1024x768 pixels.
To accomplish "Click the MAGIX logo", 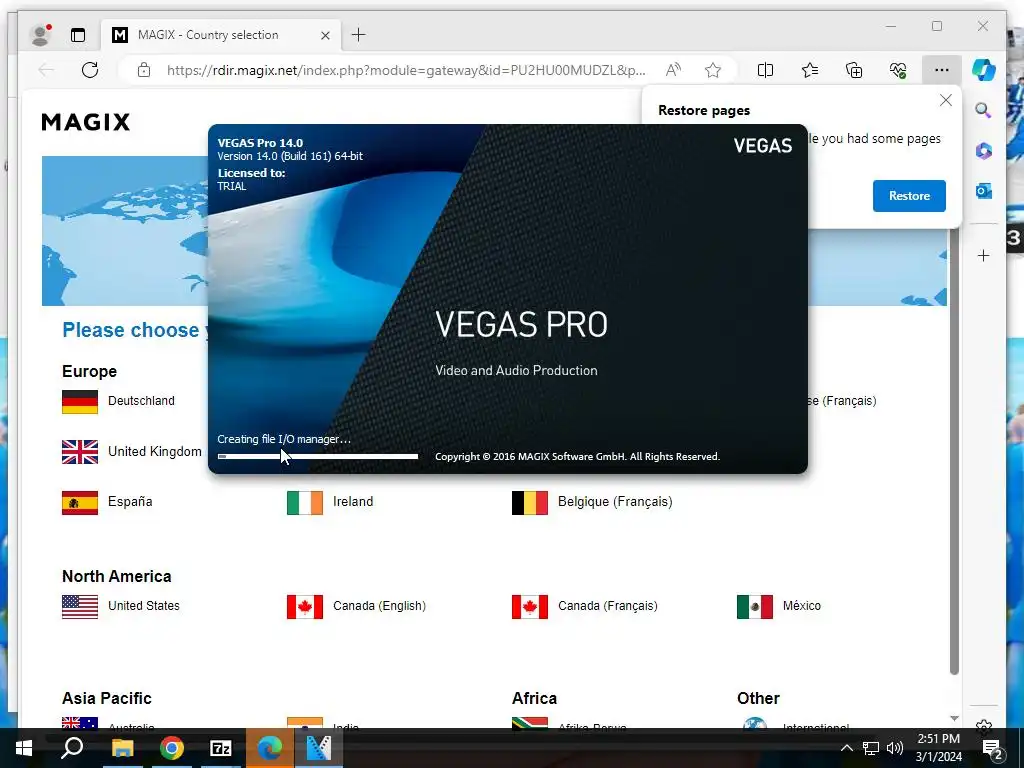I will click(x=86, y=122).
